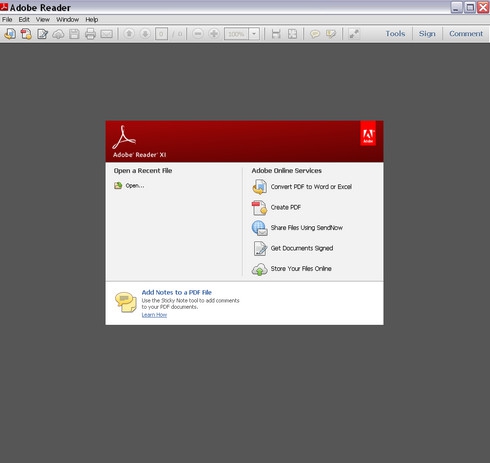Click the Learn How link
490x463 pixels.
154,315
